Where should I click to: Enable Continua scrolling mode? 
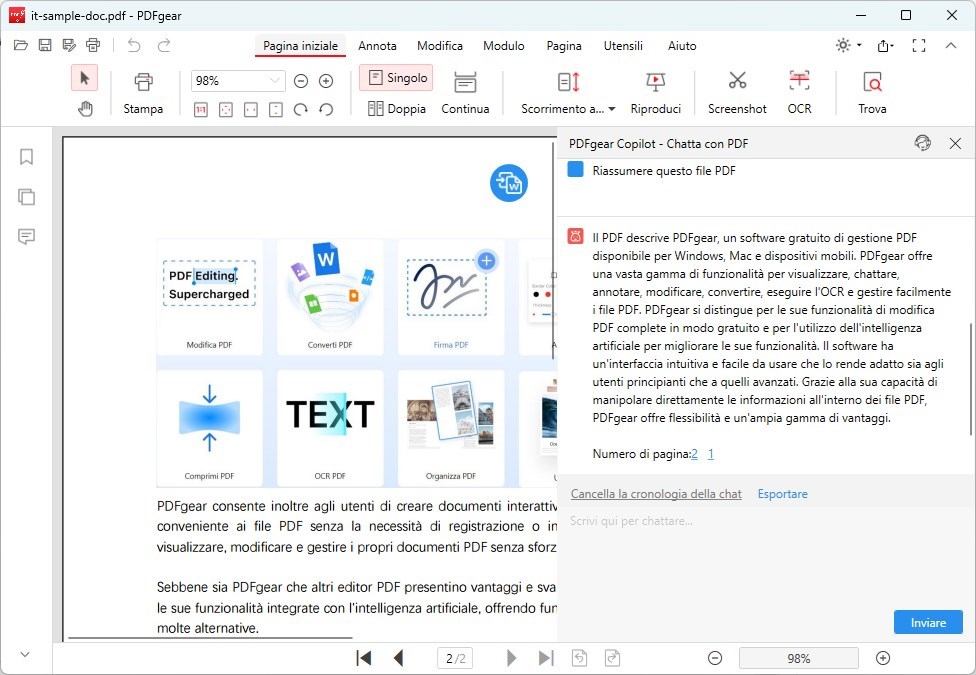tap(465, 92)
